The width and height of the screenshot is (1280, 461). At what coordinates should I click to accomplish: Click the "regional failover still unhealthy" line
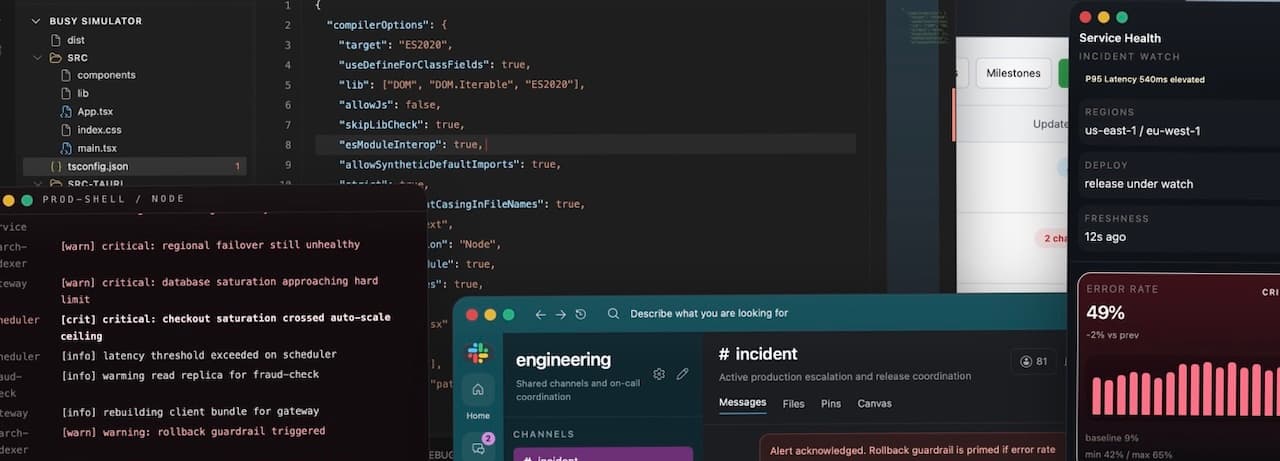point(210,244)
